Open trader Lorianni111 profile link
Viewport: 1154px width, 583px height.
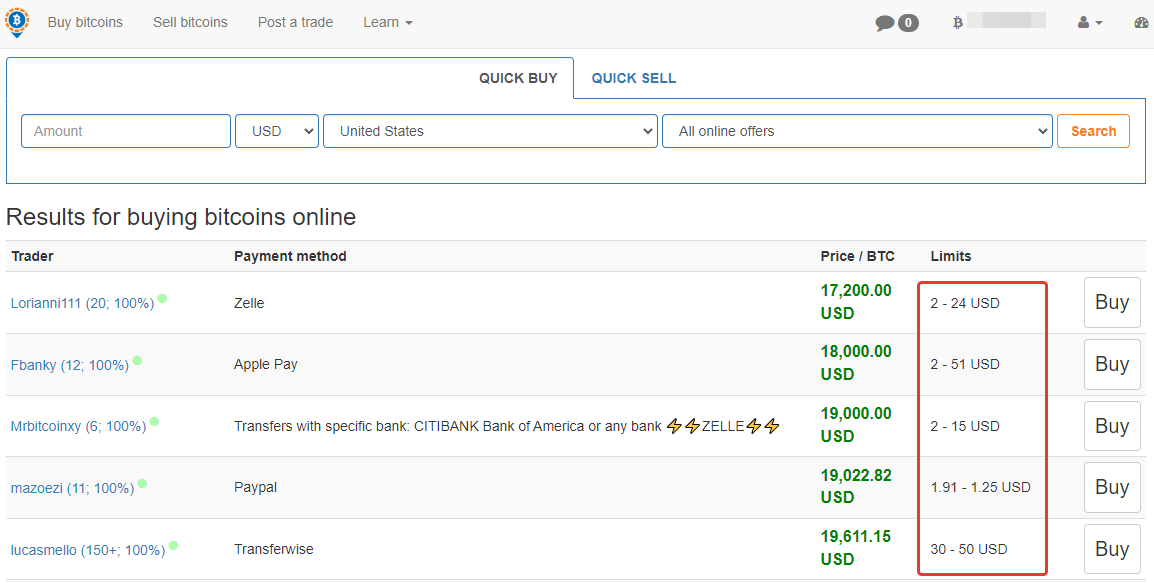[82, 303]
